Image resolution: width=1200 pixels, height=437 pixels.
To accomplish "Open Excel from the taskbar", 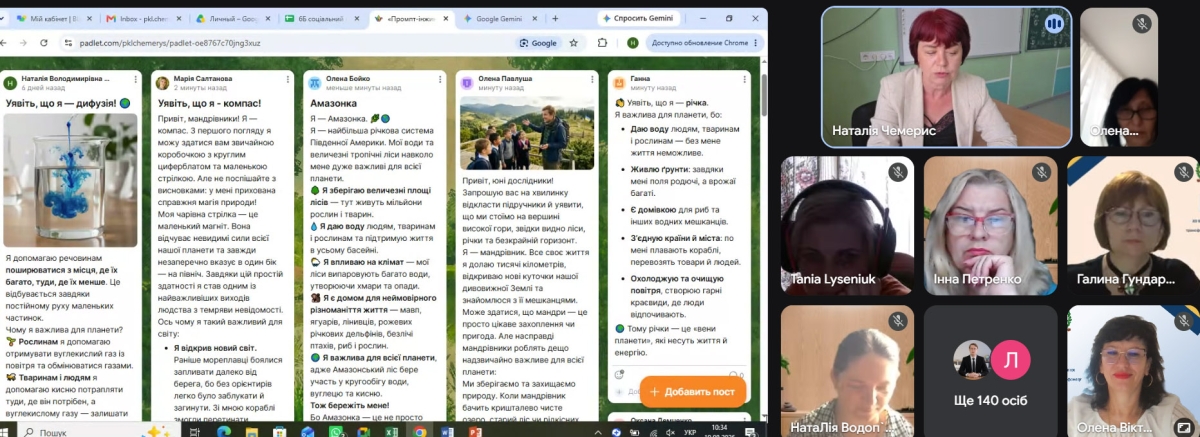I will tap(391, 432).
